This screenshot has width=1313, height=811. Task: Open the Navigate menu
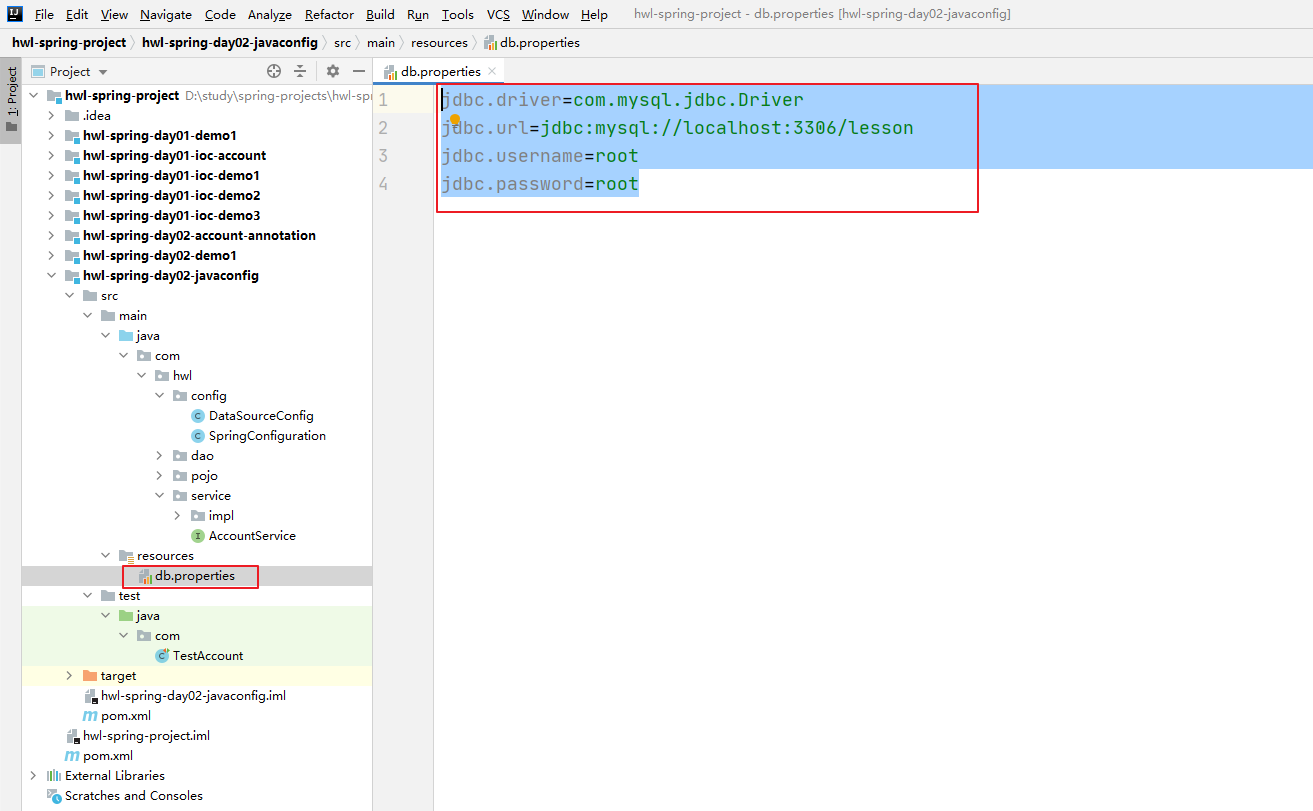[166, 15]
